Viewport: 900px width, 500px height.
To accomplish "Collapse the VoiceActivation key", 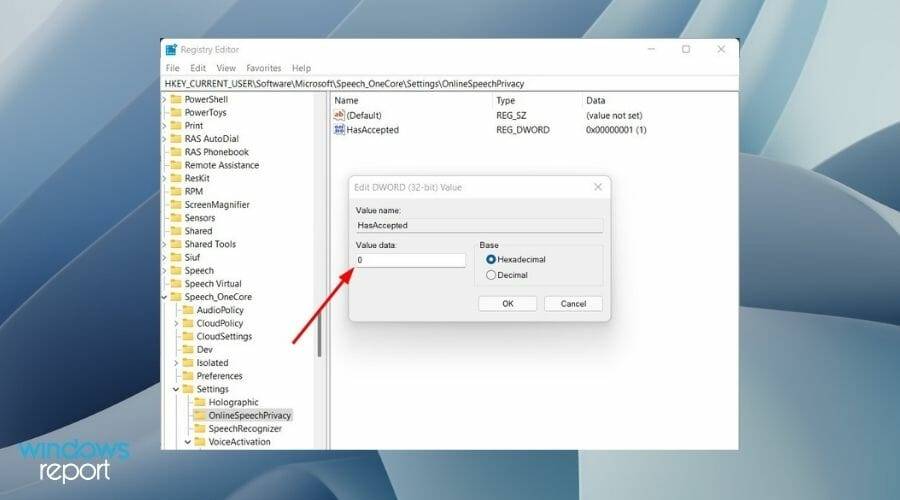I will (188, 442).
